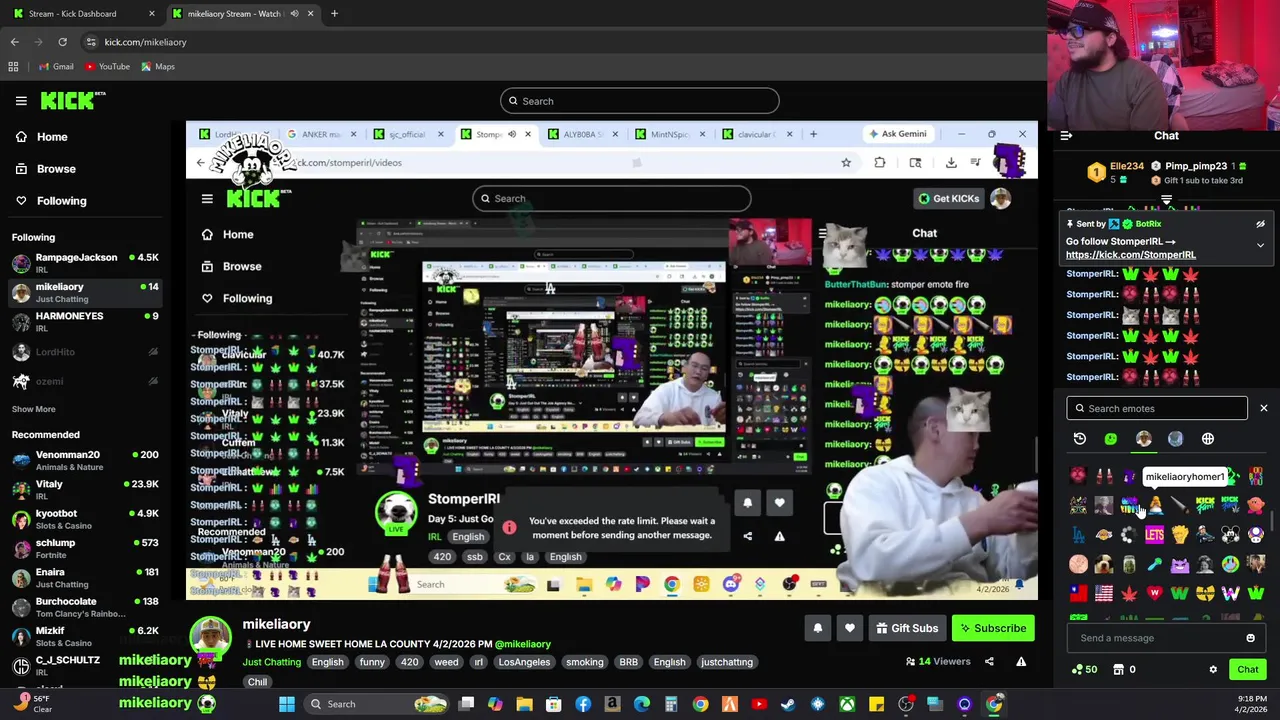Open the Just Chatting category link
1280x720 pixels.
click(x=271, y=662)
